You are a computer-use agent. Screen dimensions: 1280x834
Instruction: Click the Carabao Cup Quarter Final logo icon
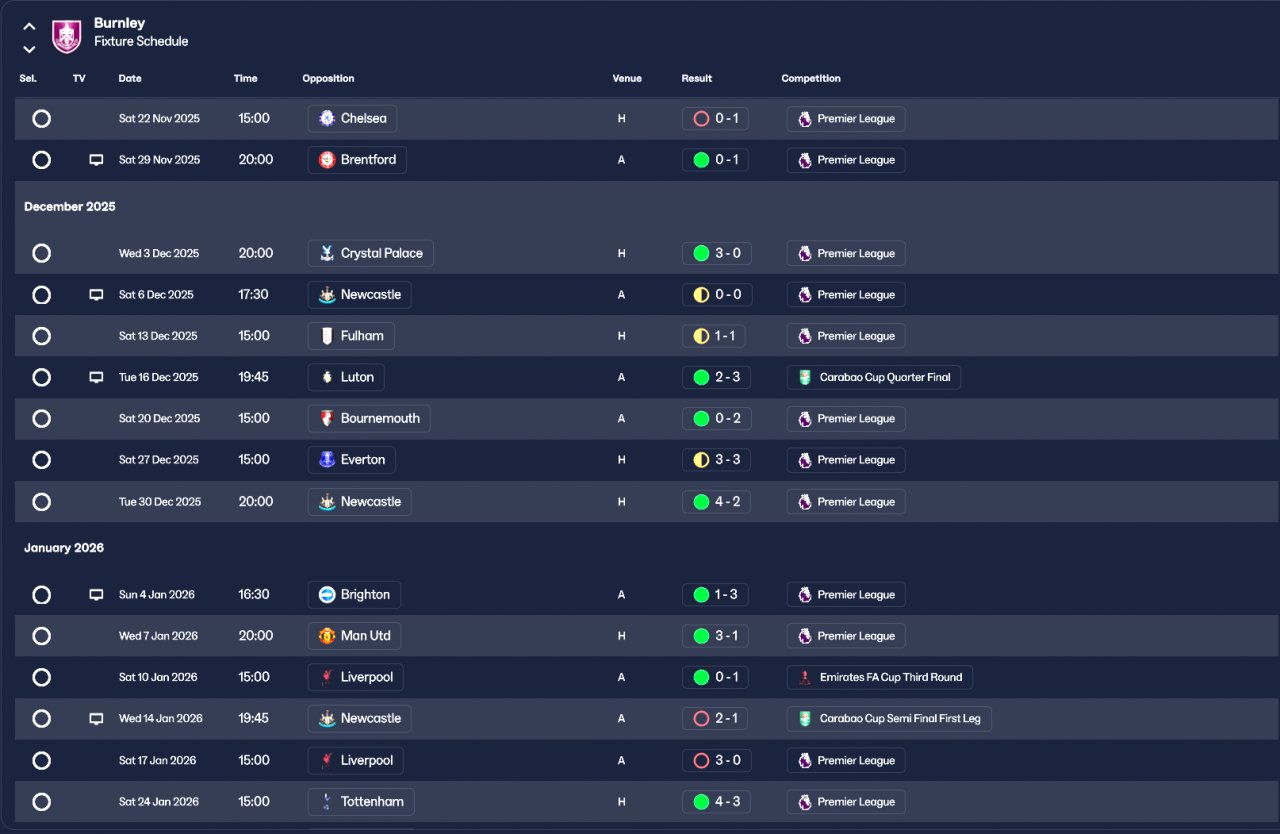(805, 378)
